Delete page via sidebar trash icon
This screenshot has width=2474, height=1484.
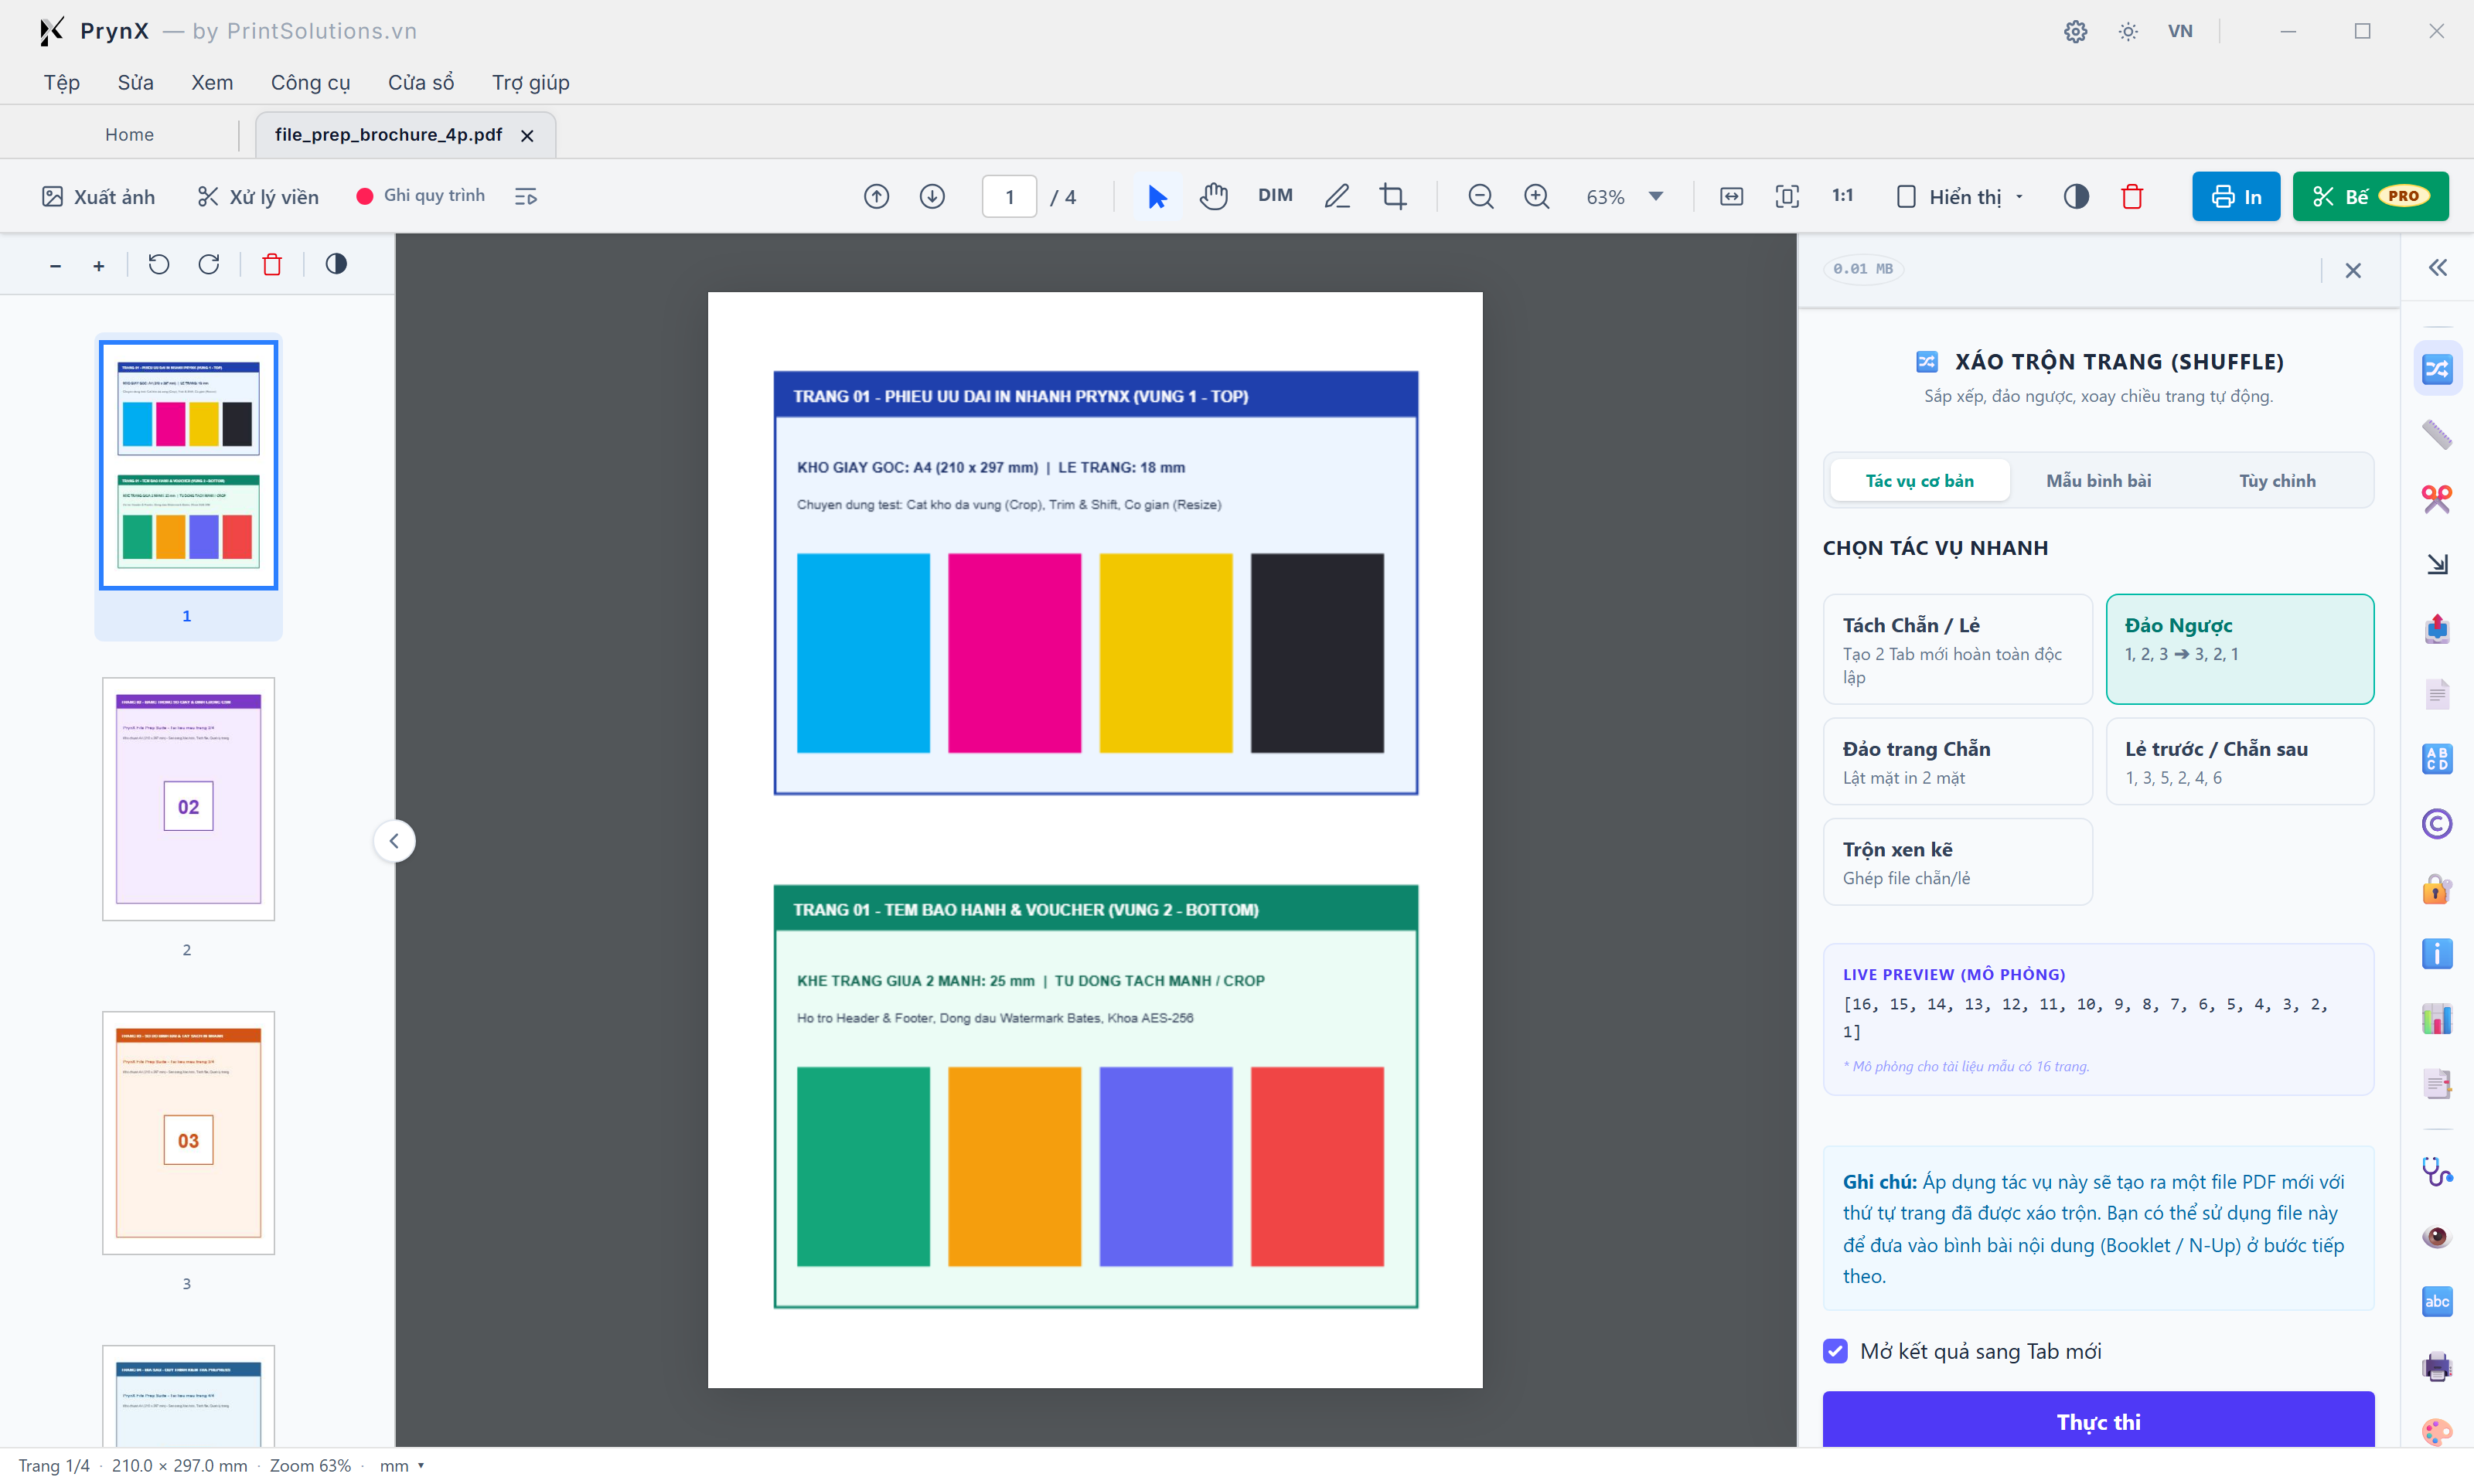(272, 264)
